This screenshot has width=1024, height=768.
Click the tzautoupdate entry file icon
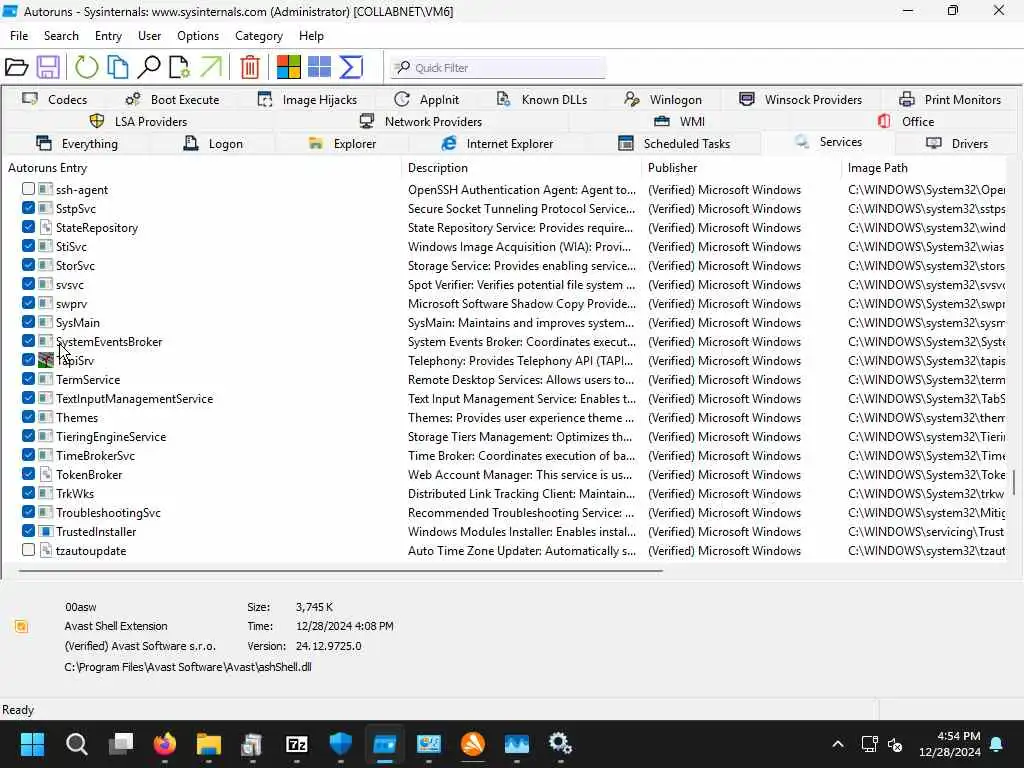tap(46, 551)
